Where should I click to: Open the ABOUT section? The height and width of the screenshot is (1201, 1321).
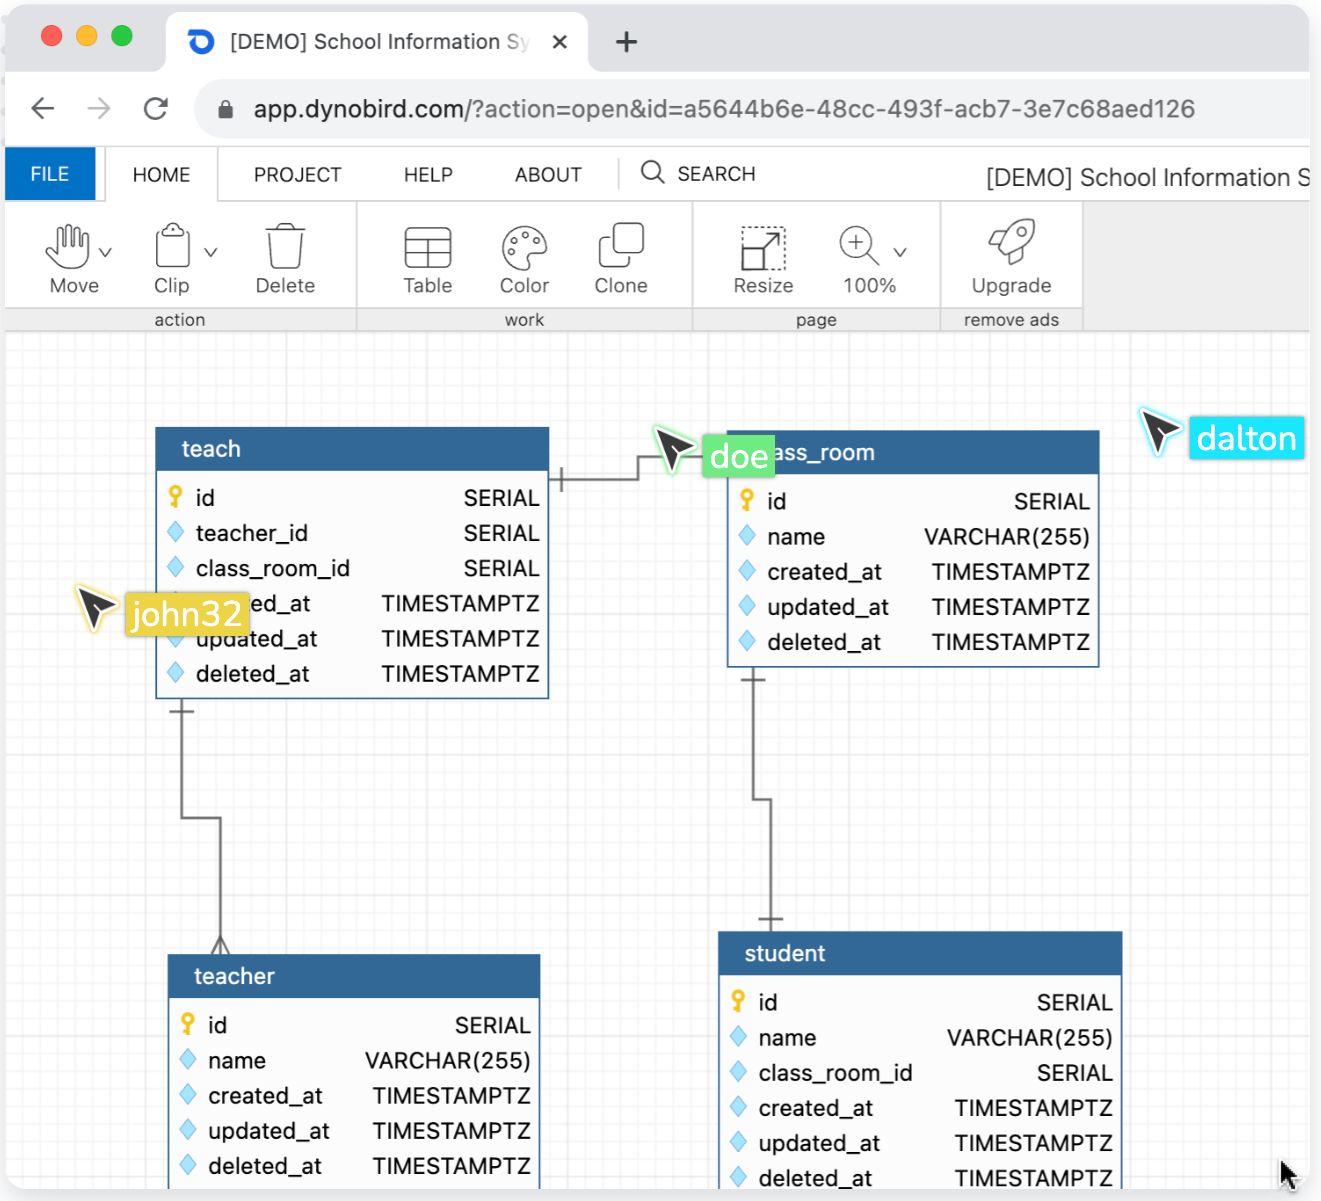point(547,174)
